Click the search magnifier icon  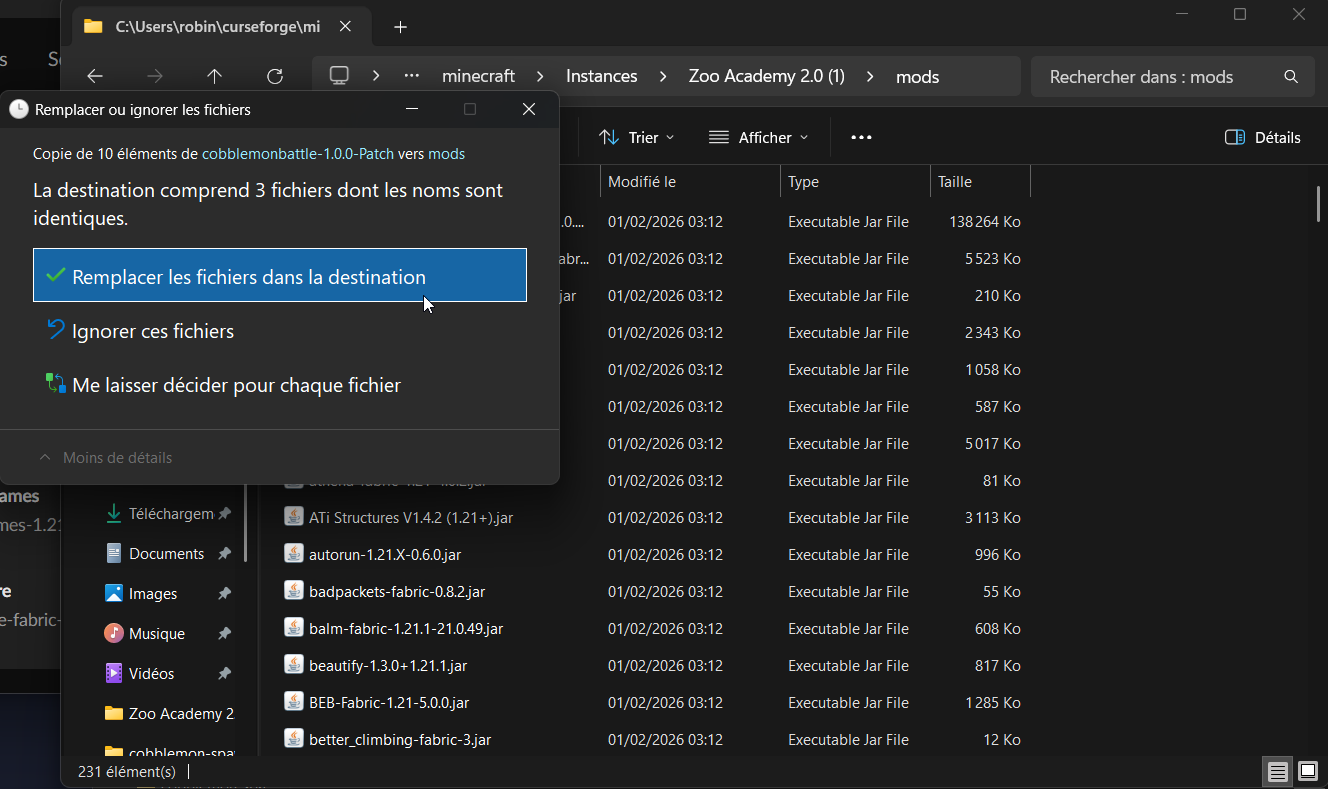pyautogui.click(x=1291, y=77)
